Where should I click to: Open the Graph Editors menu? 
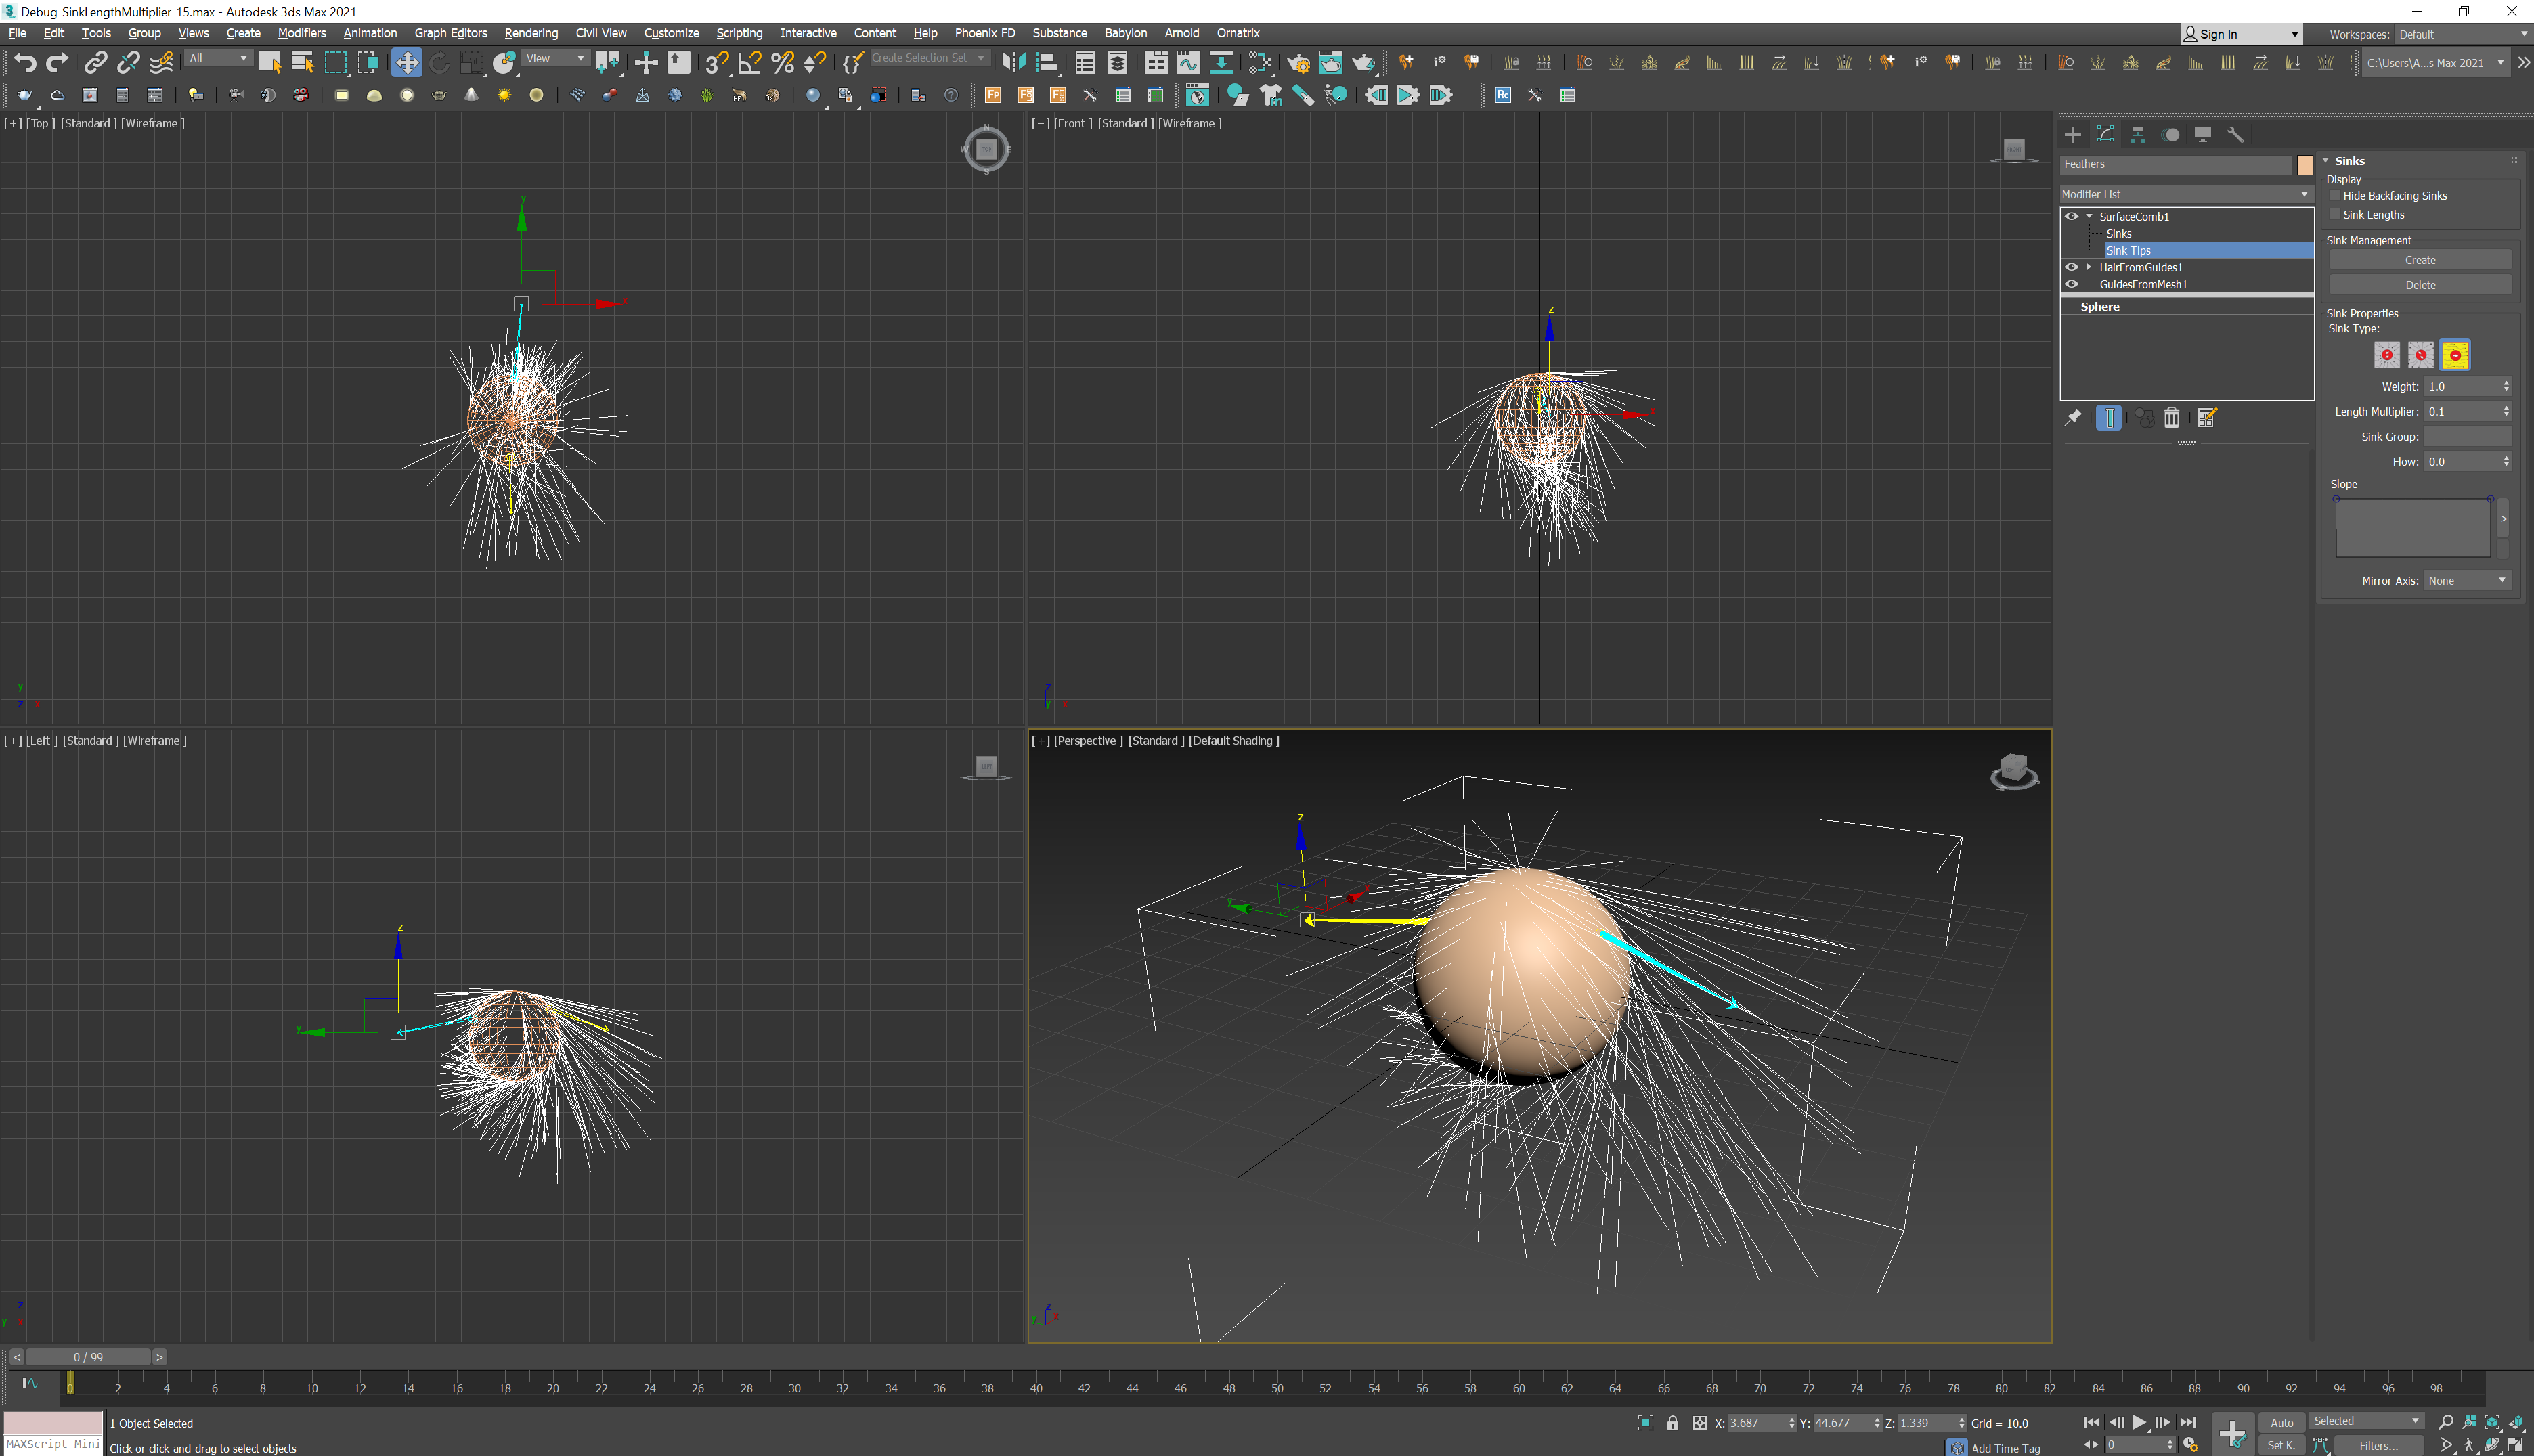(450, 33)
